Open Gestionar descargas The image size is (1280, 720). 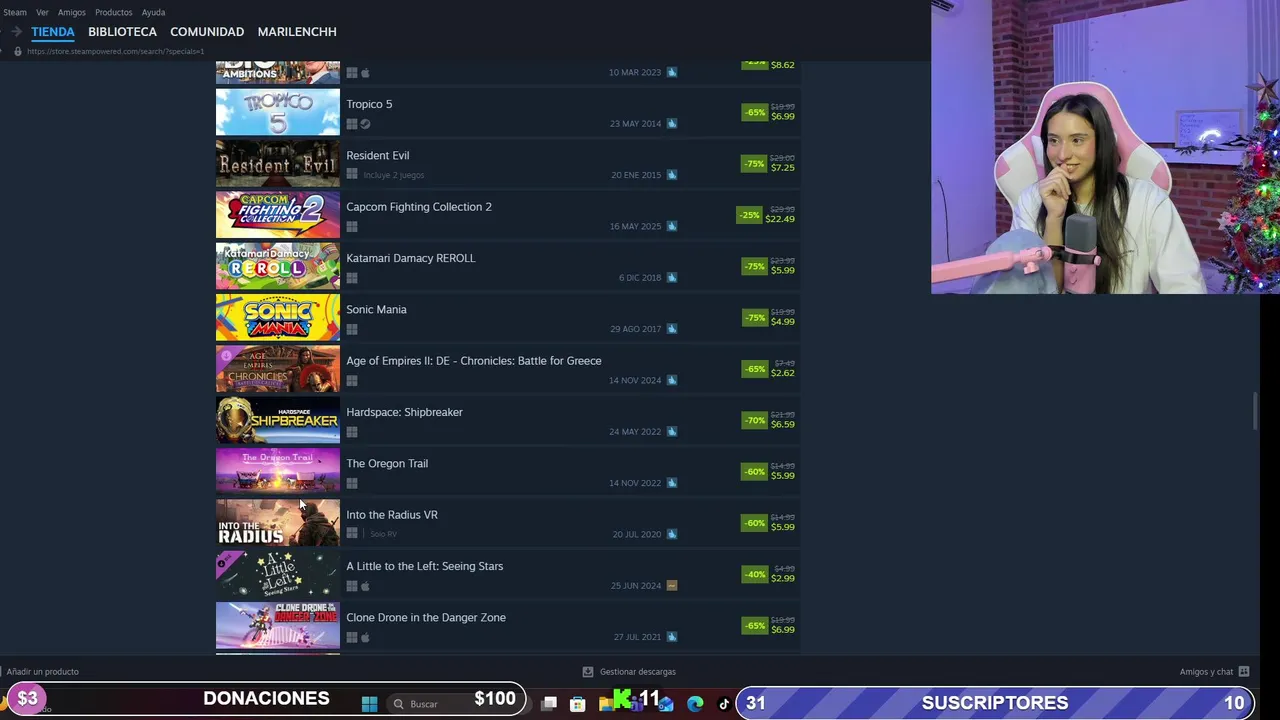tap(630, 672)
